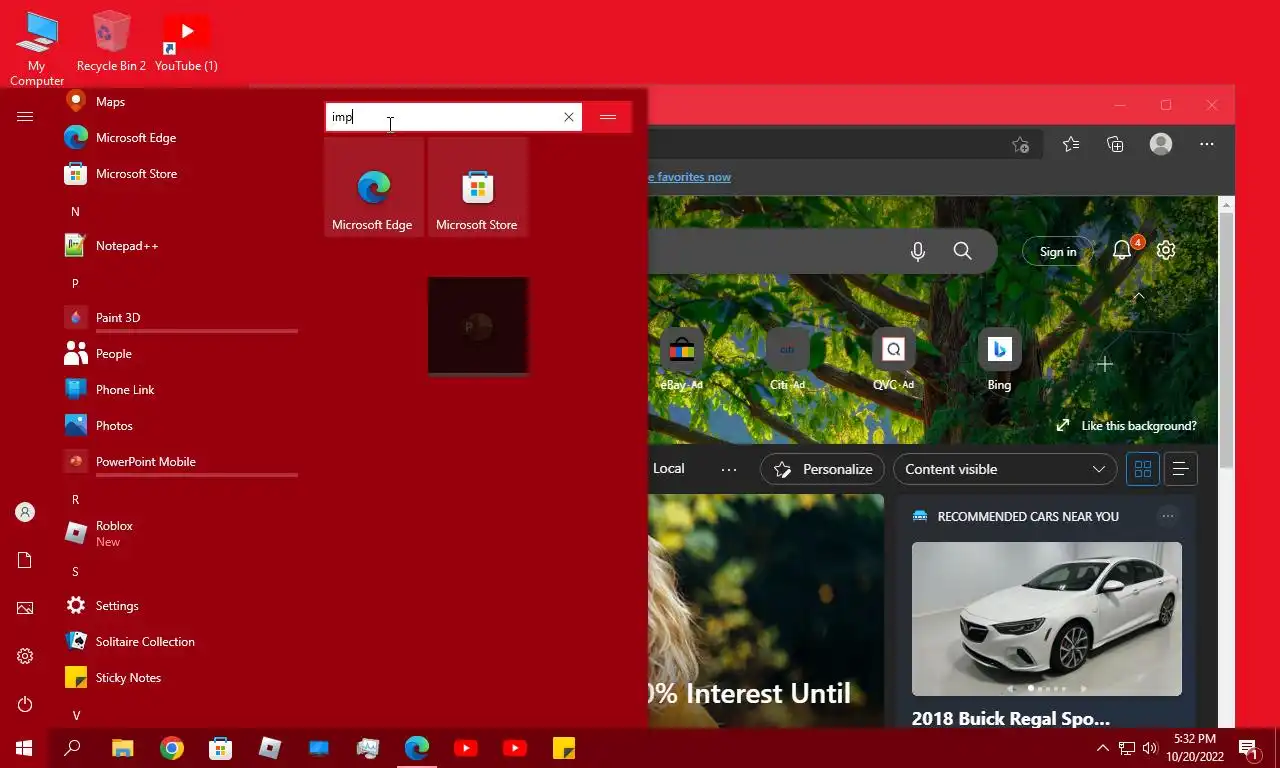
Task: Jump to letter N section header
Action: tap(75, 212)
